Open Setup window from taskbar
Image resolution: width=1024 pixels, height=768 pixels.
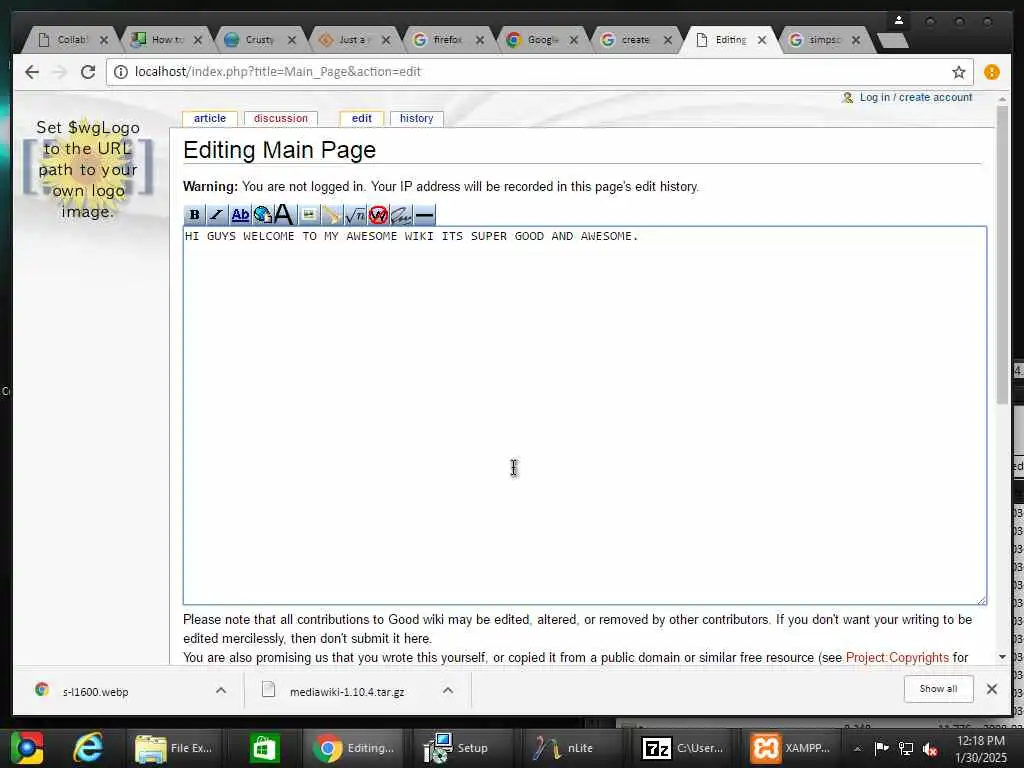click(456, 748)
